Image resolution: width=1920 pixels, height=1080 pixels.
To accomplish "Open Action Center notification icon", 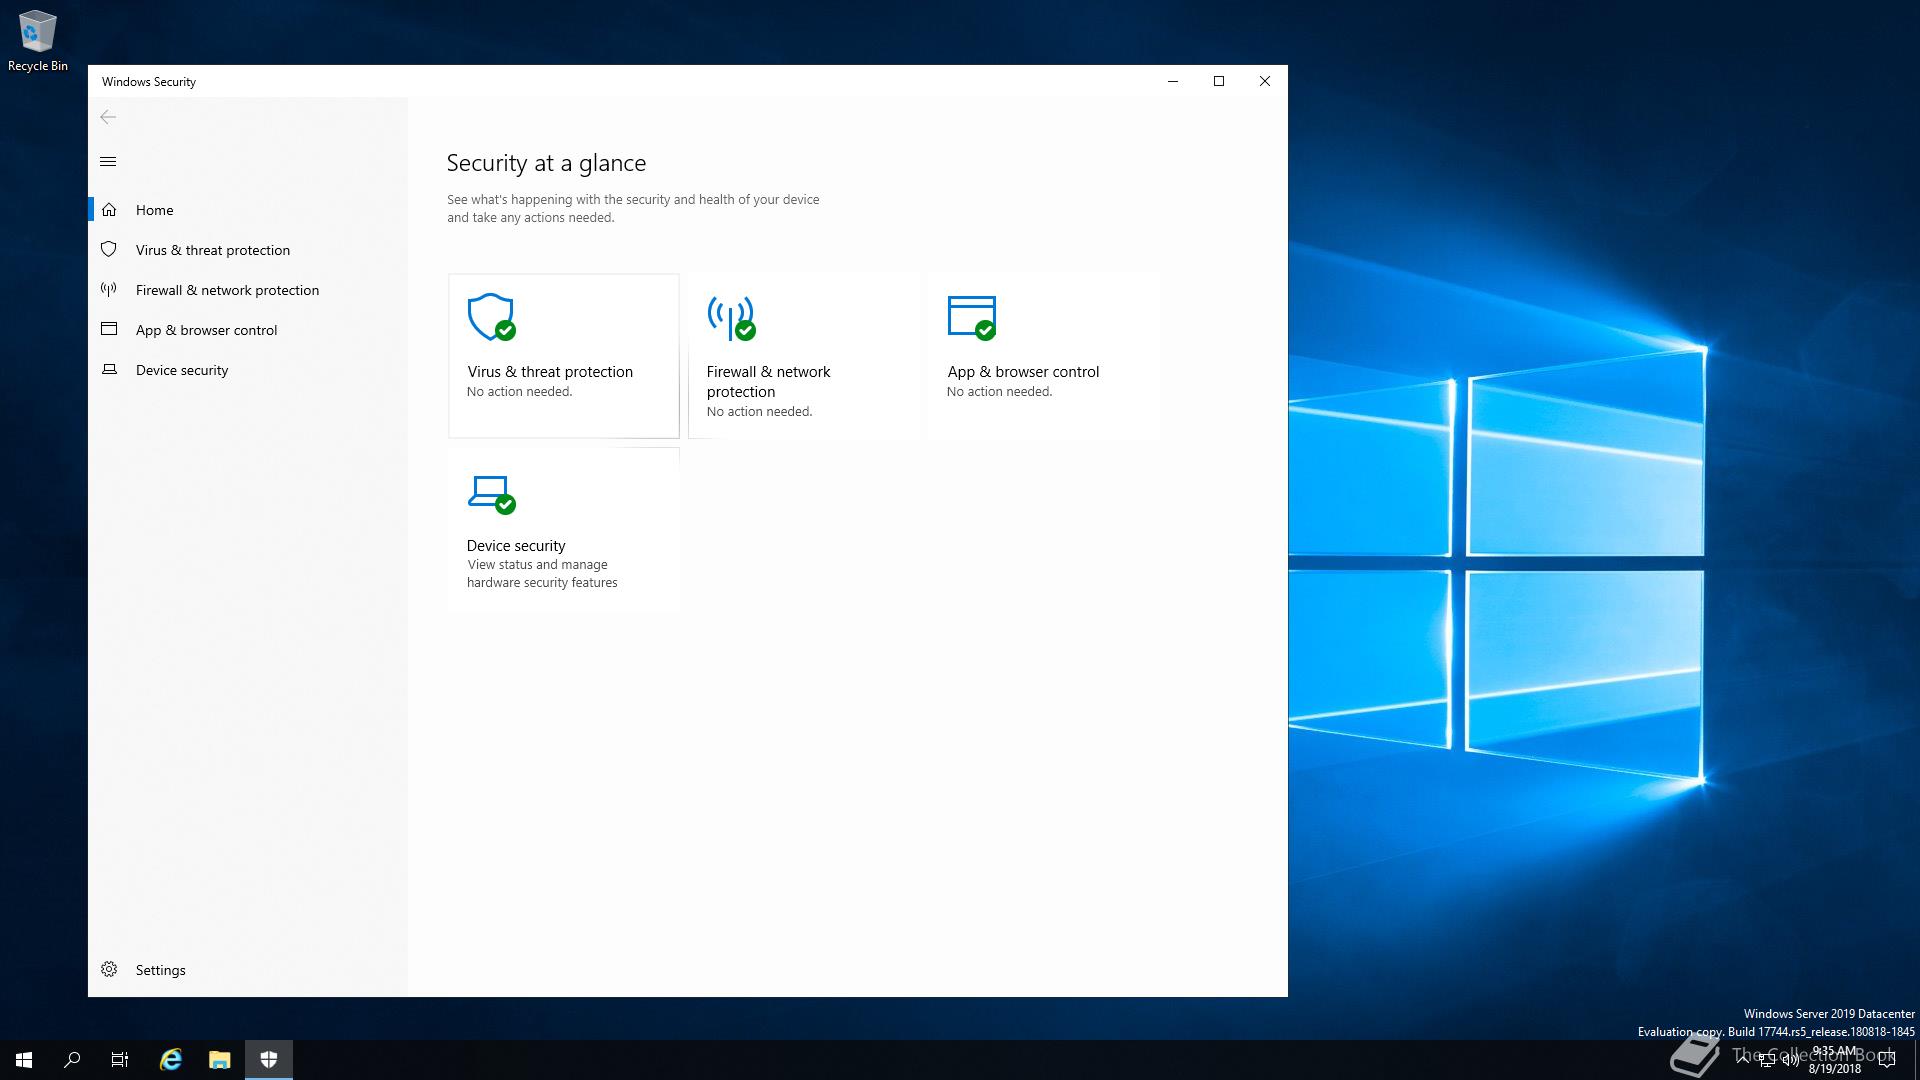I will 1887,1059.
